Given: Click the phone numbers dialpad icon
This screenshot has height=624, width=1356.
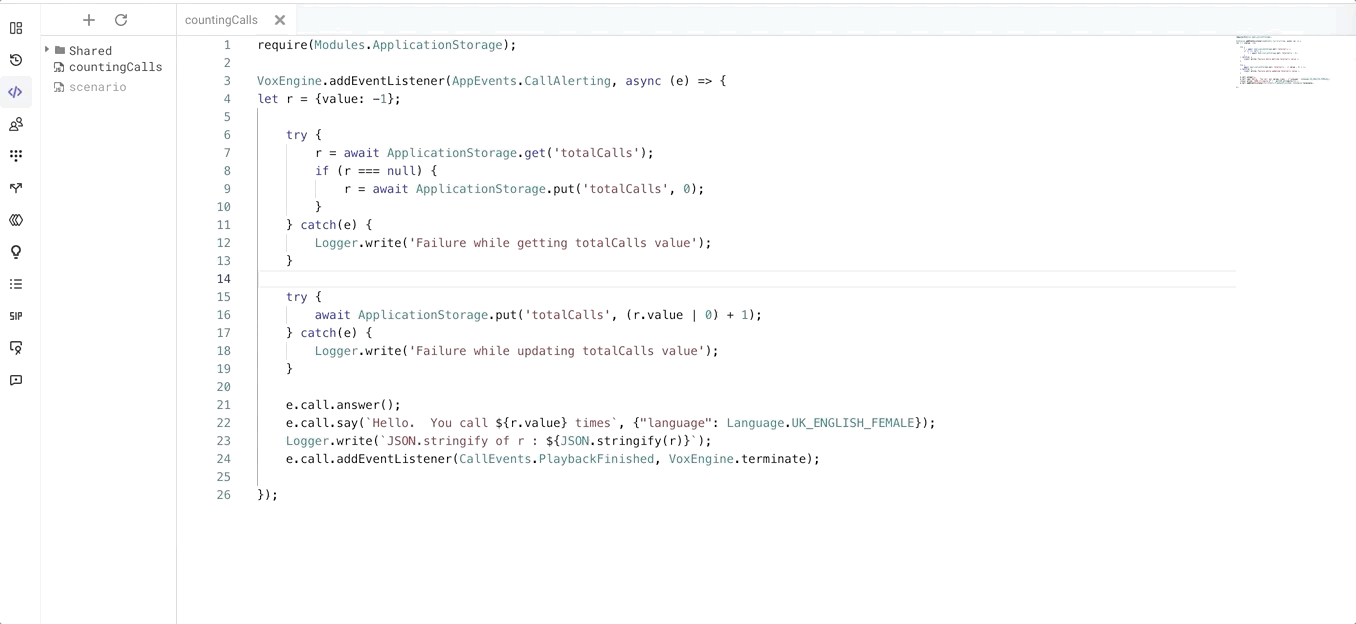Looking at the screenshot, I should pyautogui.click(x=16, y=156).
